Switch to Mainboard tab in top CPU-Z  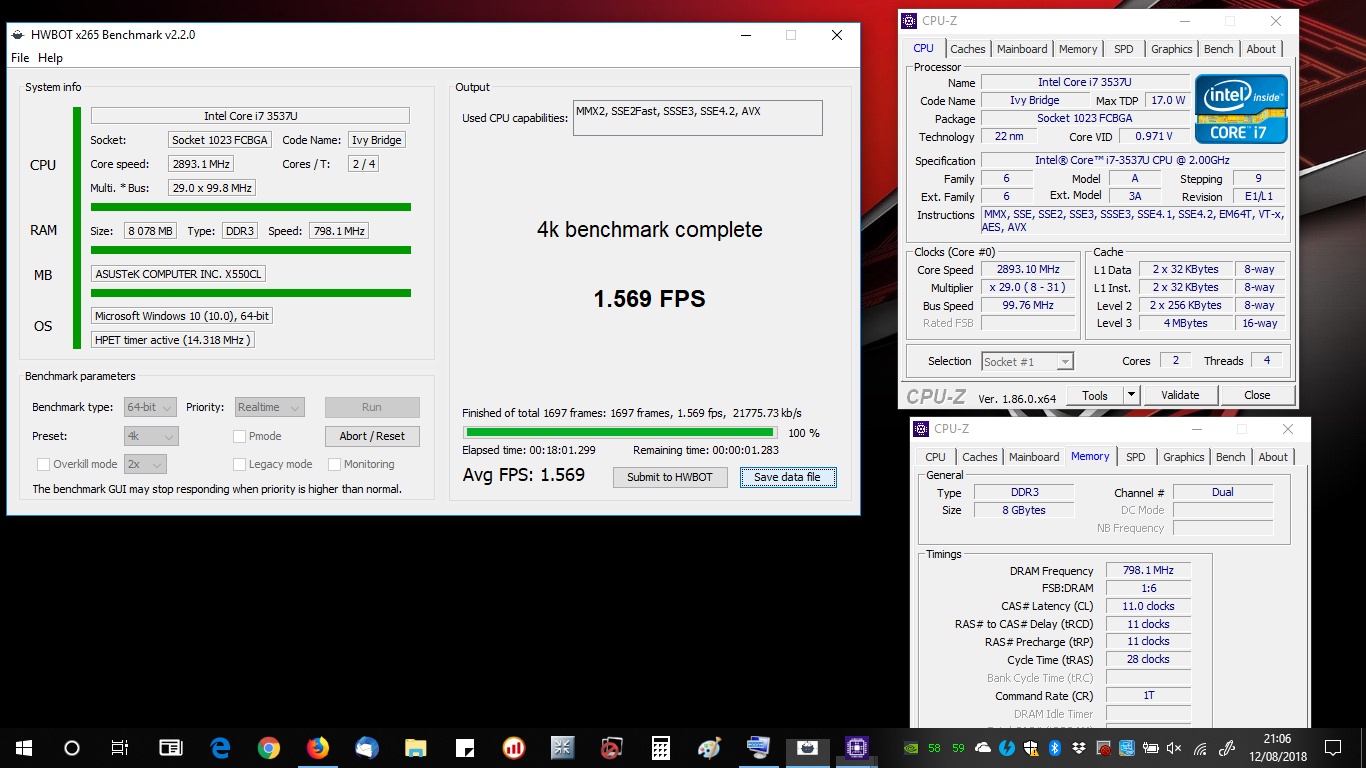click(x=1022, y=49)
